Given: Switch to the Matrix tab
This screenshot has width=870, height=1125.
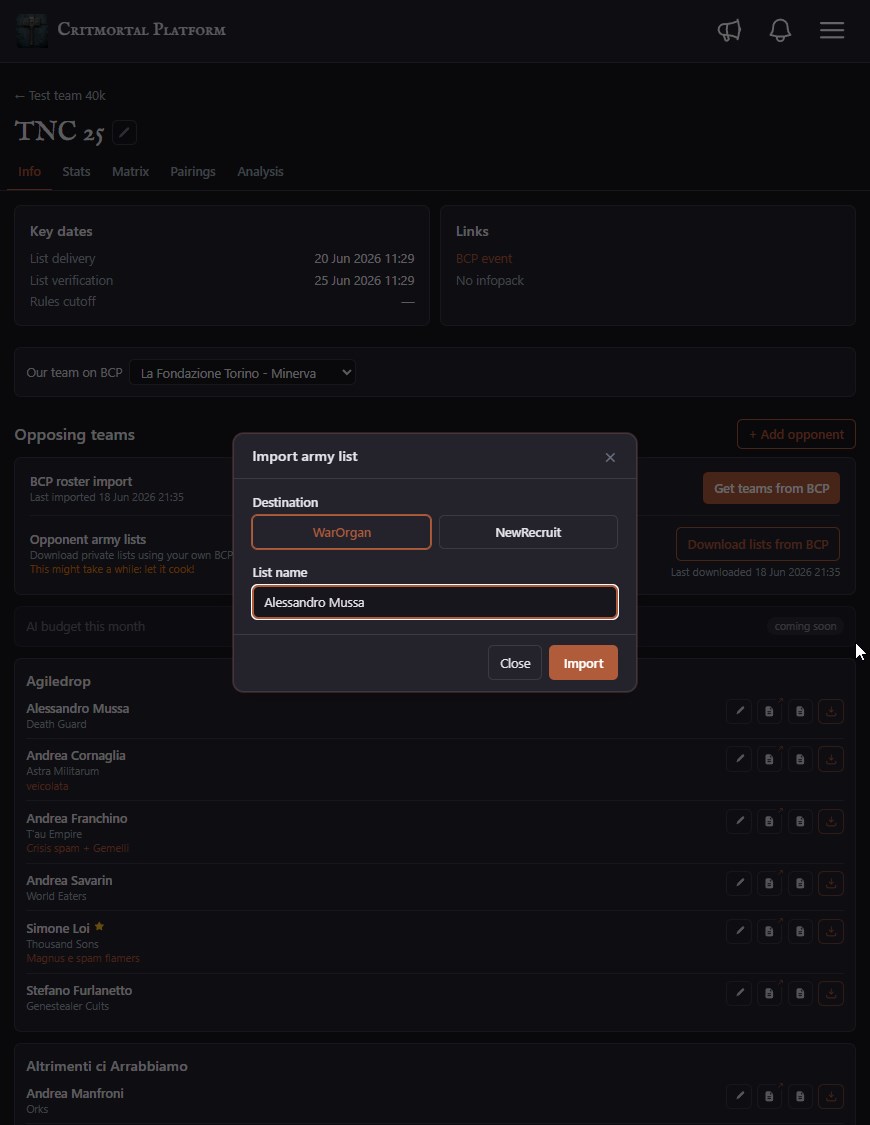Looking at the screenshot, I should tap(131, 171).
